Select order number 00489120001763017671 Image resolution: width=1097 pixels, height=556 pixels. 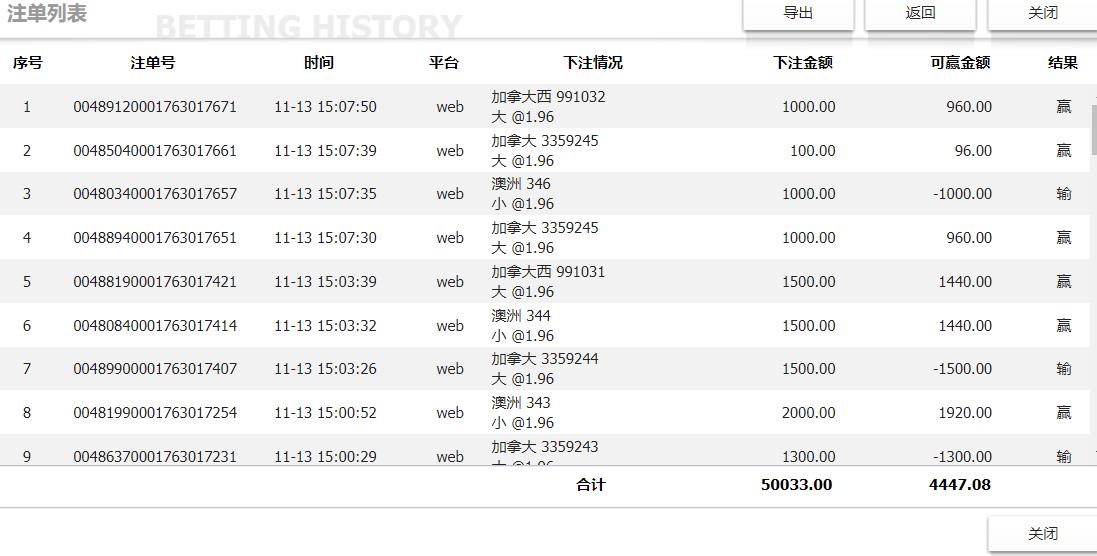pyautogui.click(x=155, y=107)
